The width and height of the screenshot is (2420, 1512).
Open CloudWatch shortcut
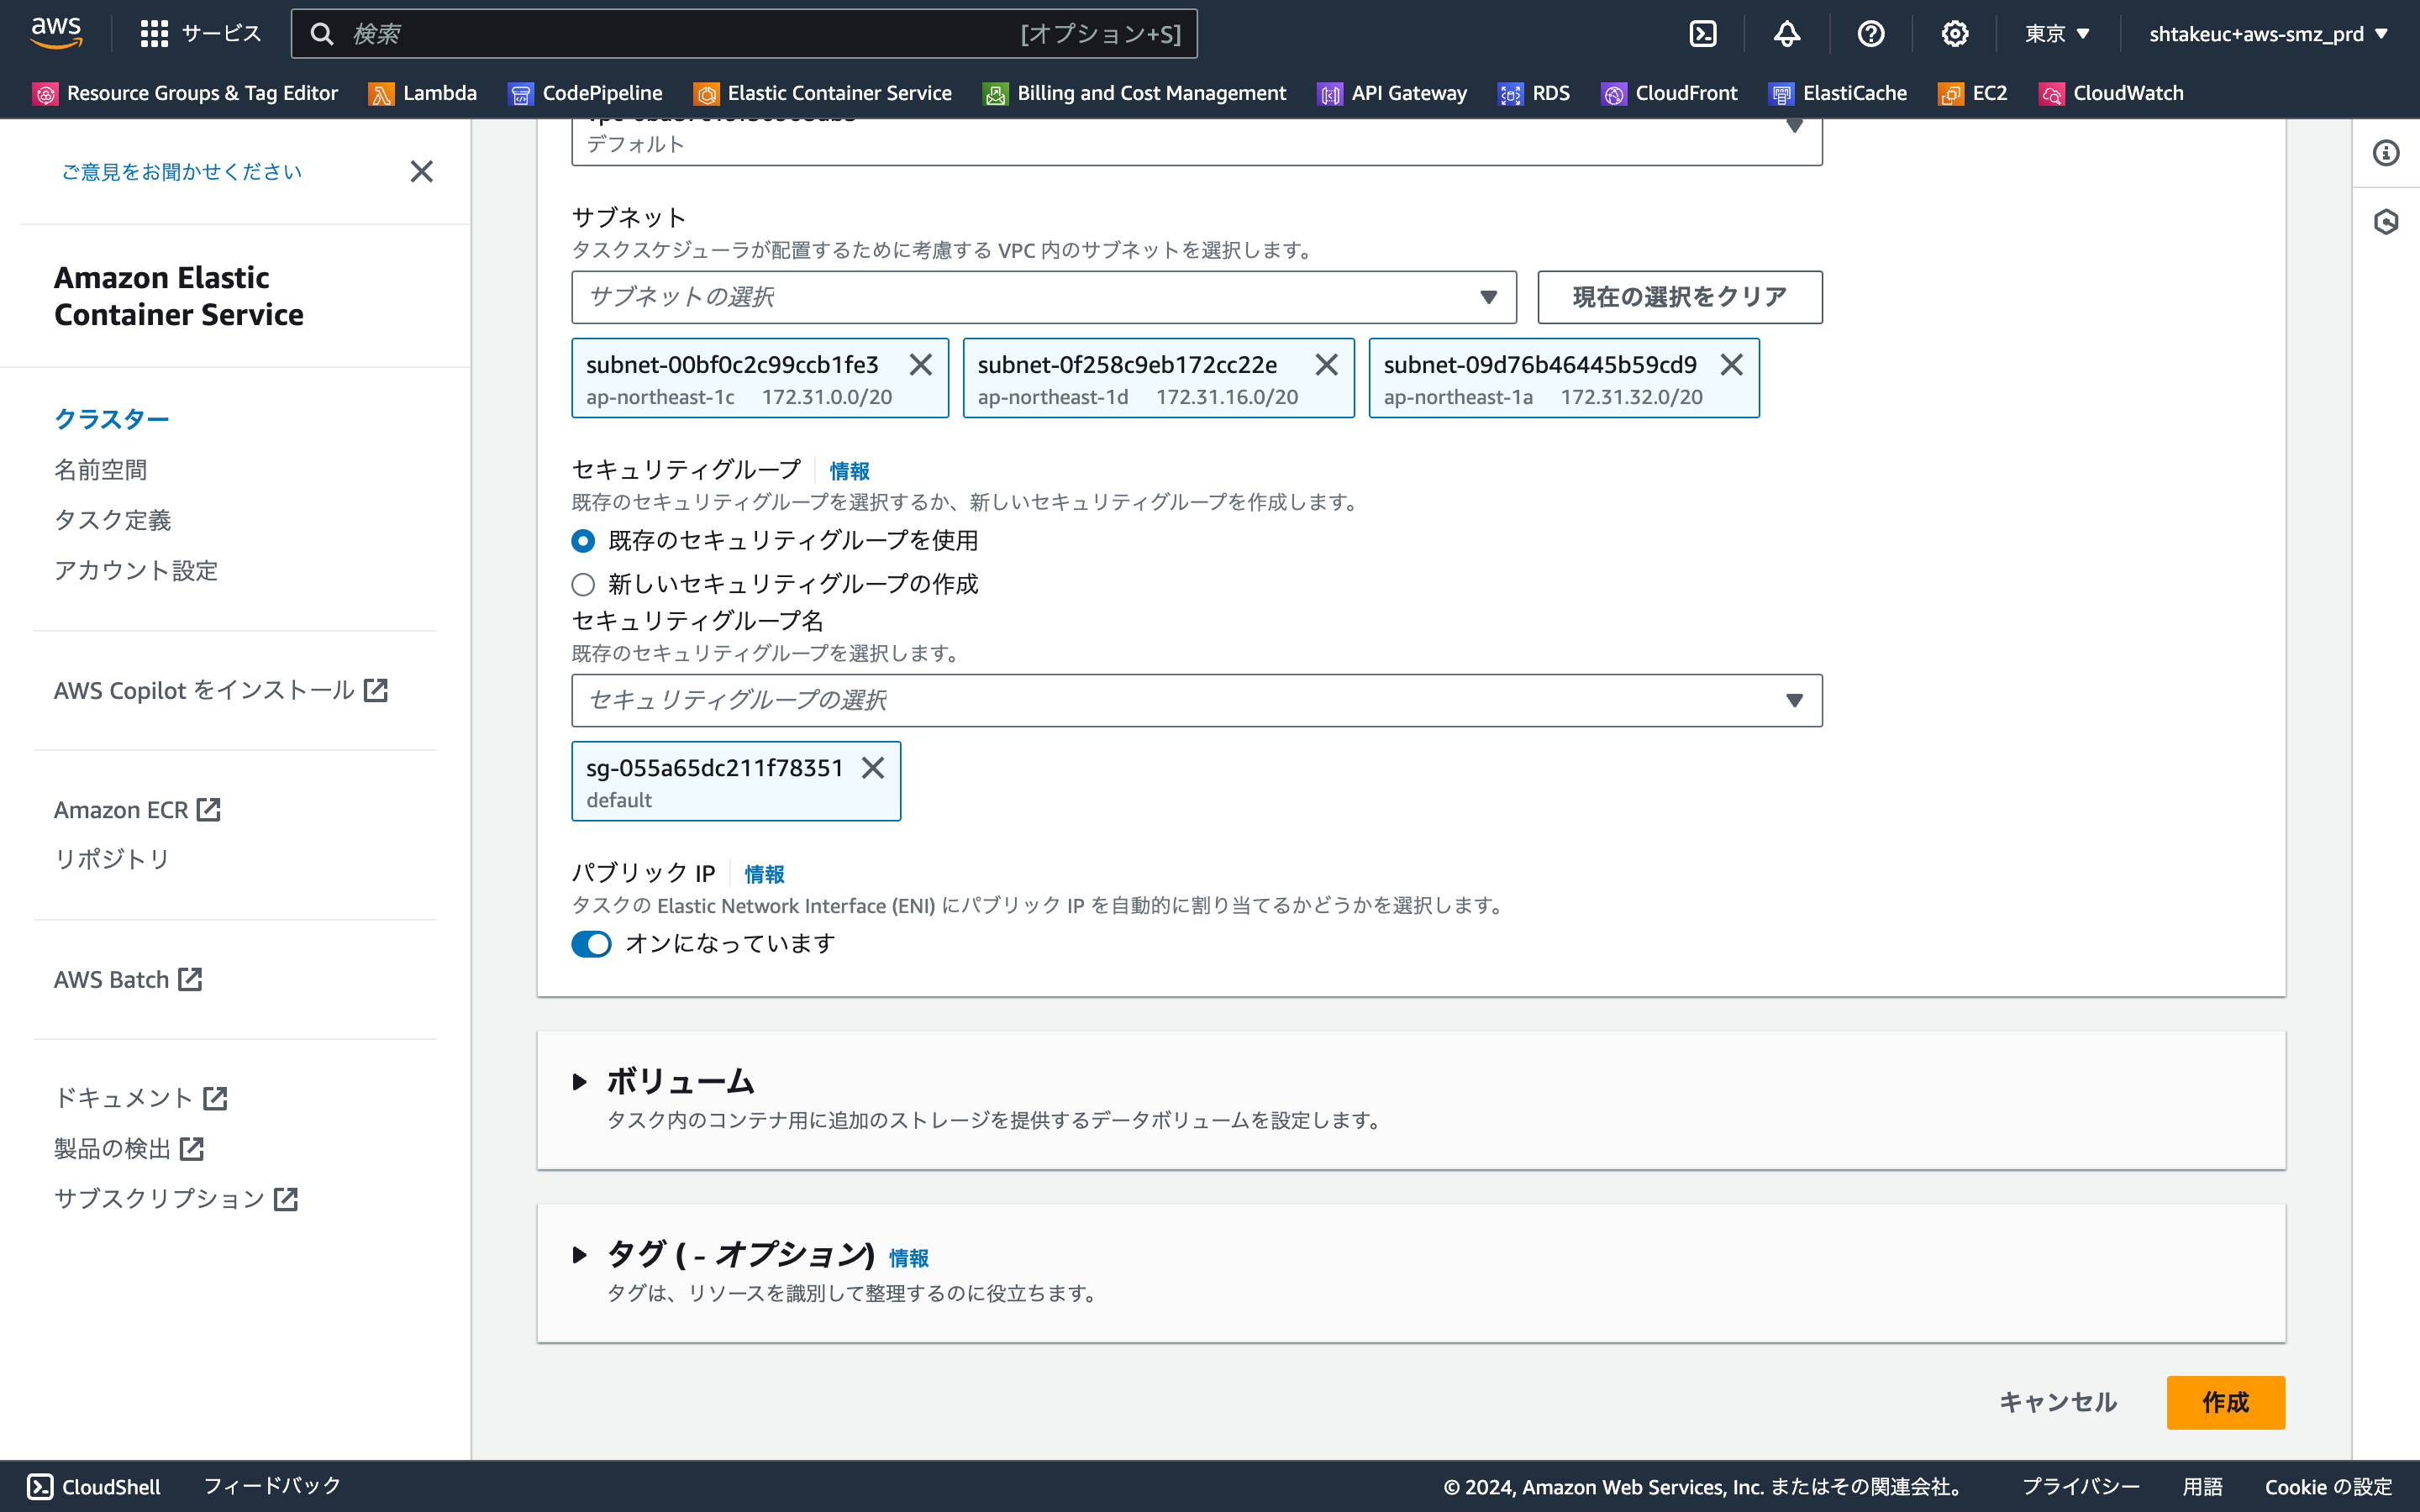2112,93
